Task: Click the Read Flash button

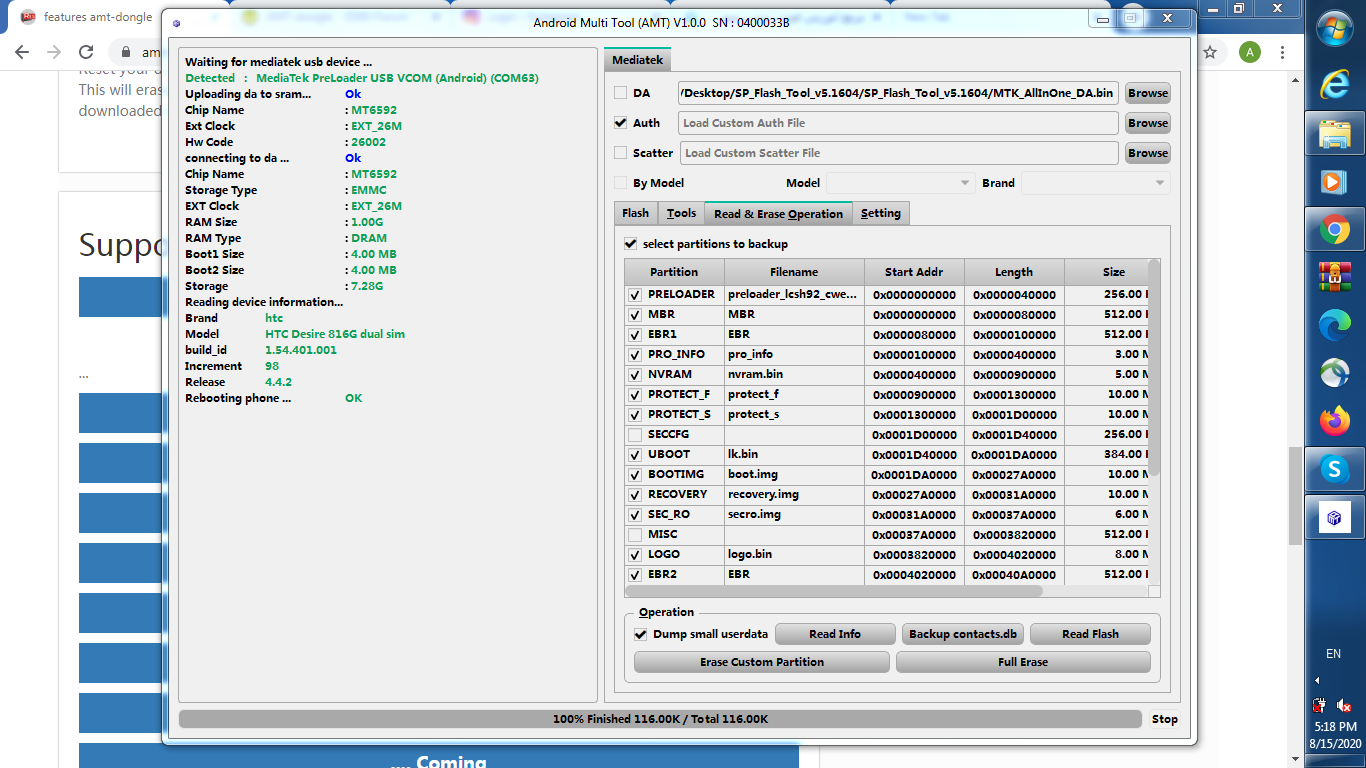Action: click(1090, 634)
